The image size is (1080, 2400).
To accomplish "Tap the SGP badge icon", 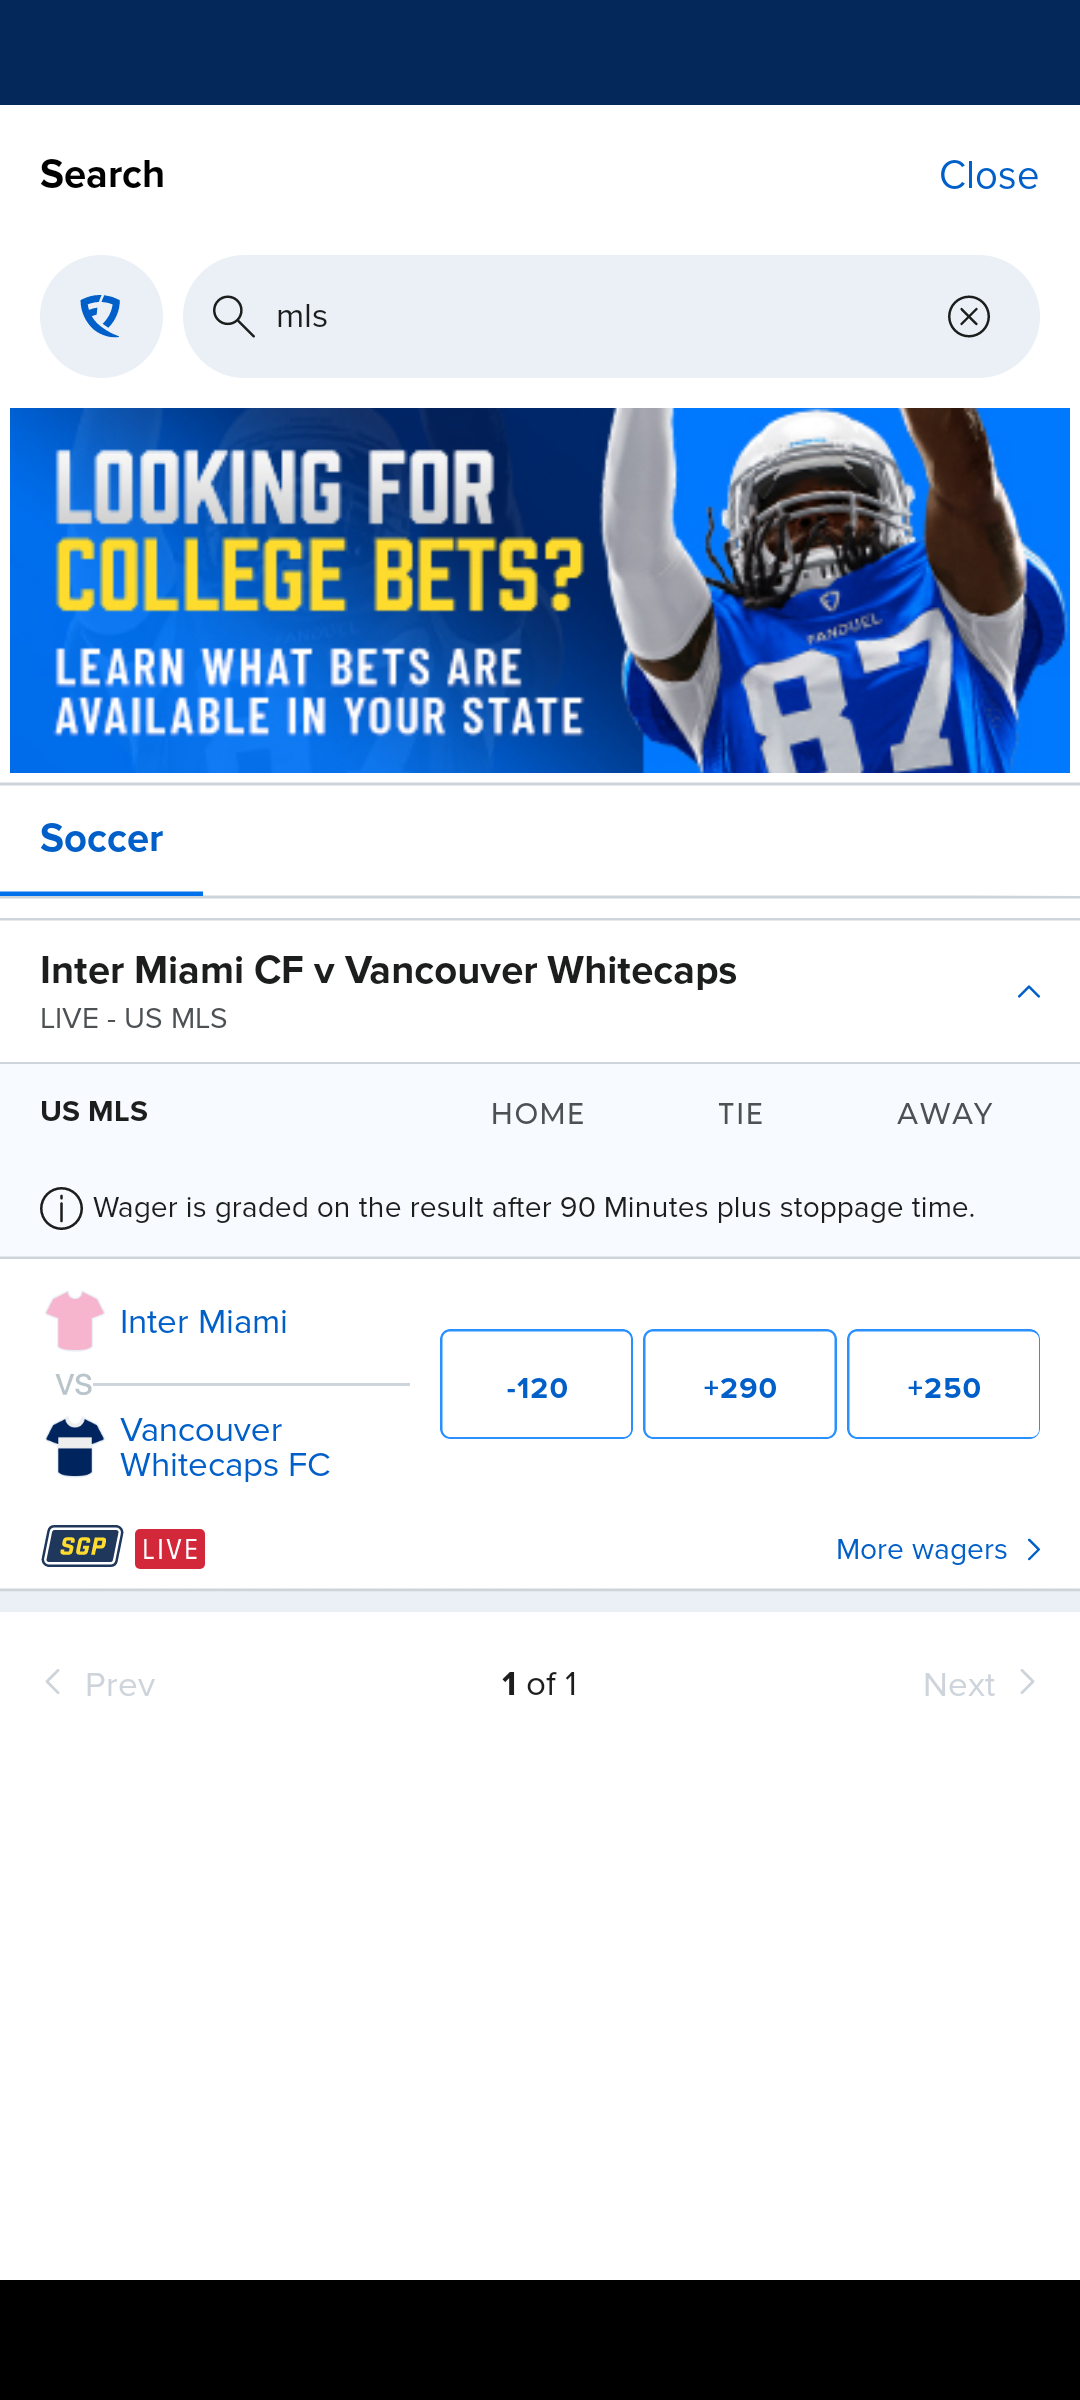I will coord(83,1547).
